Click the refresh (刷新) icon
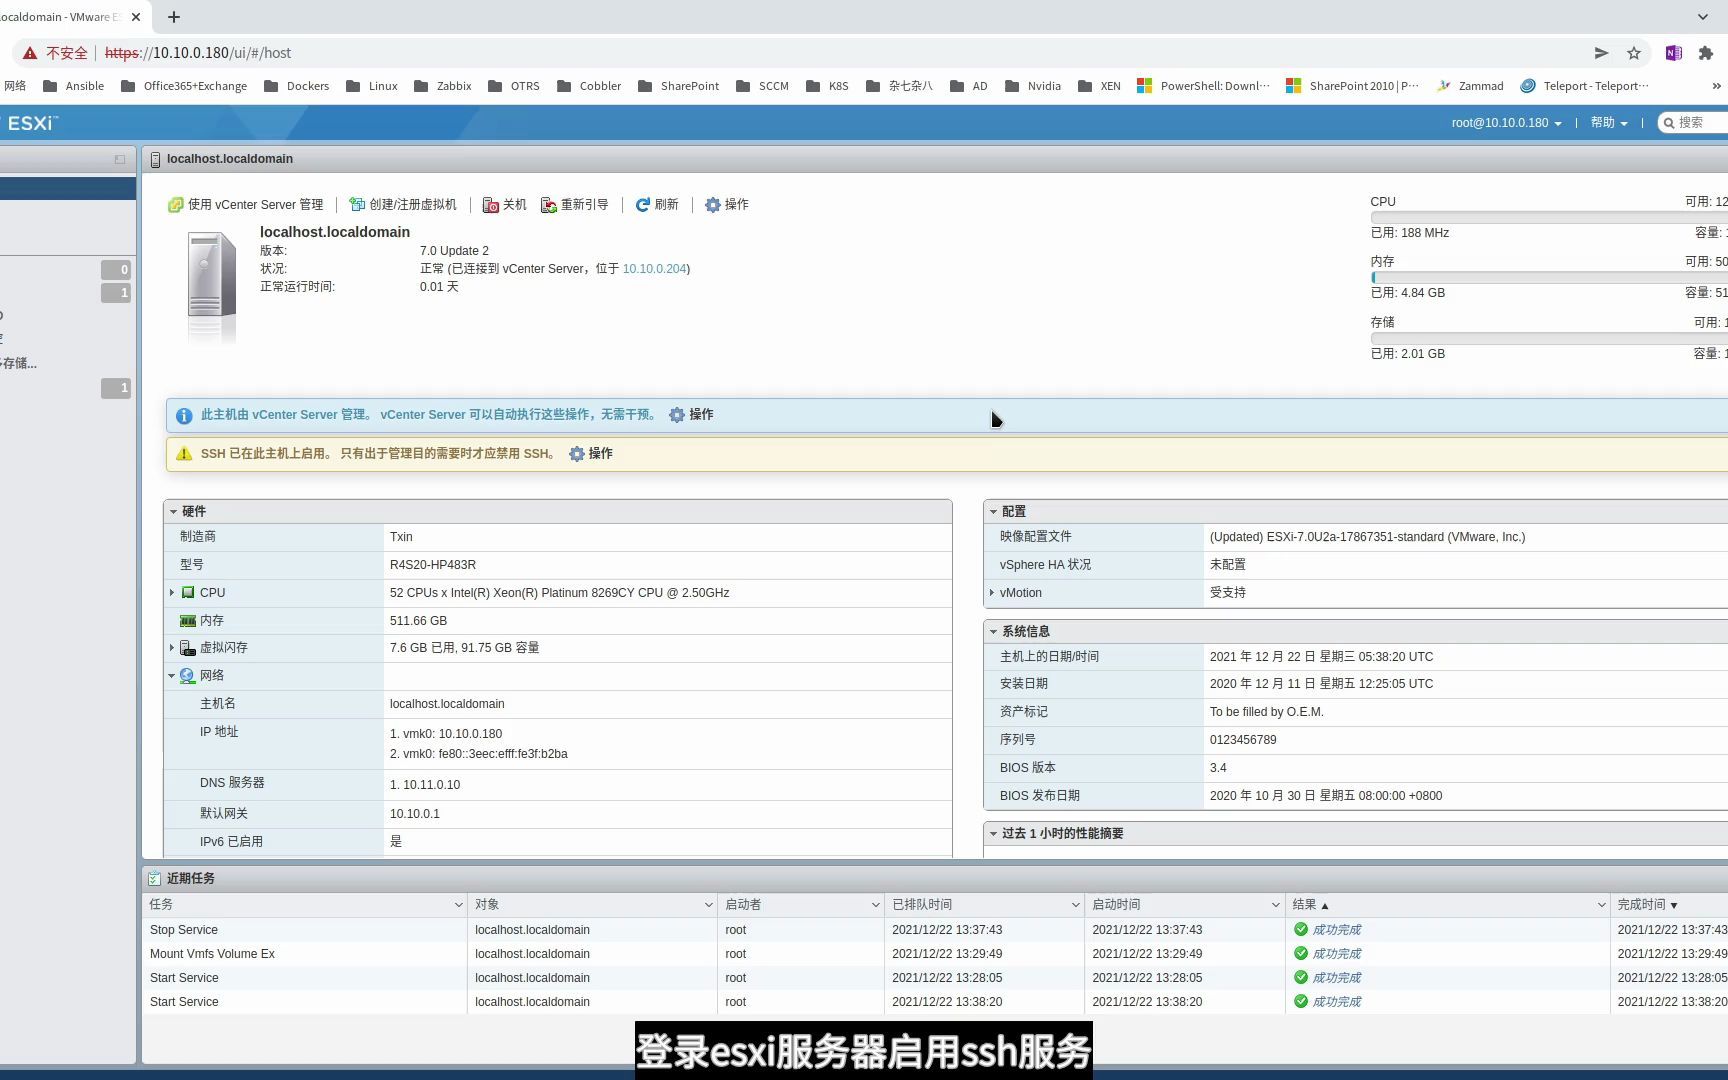1728x1080 pixels. 643,205
